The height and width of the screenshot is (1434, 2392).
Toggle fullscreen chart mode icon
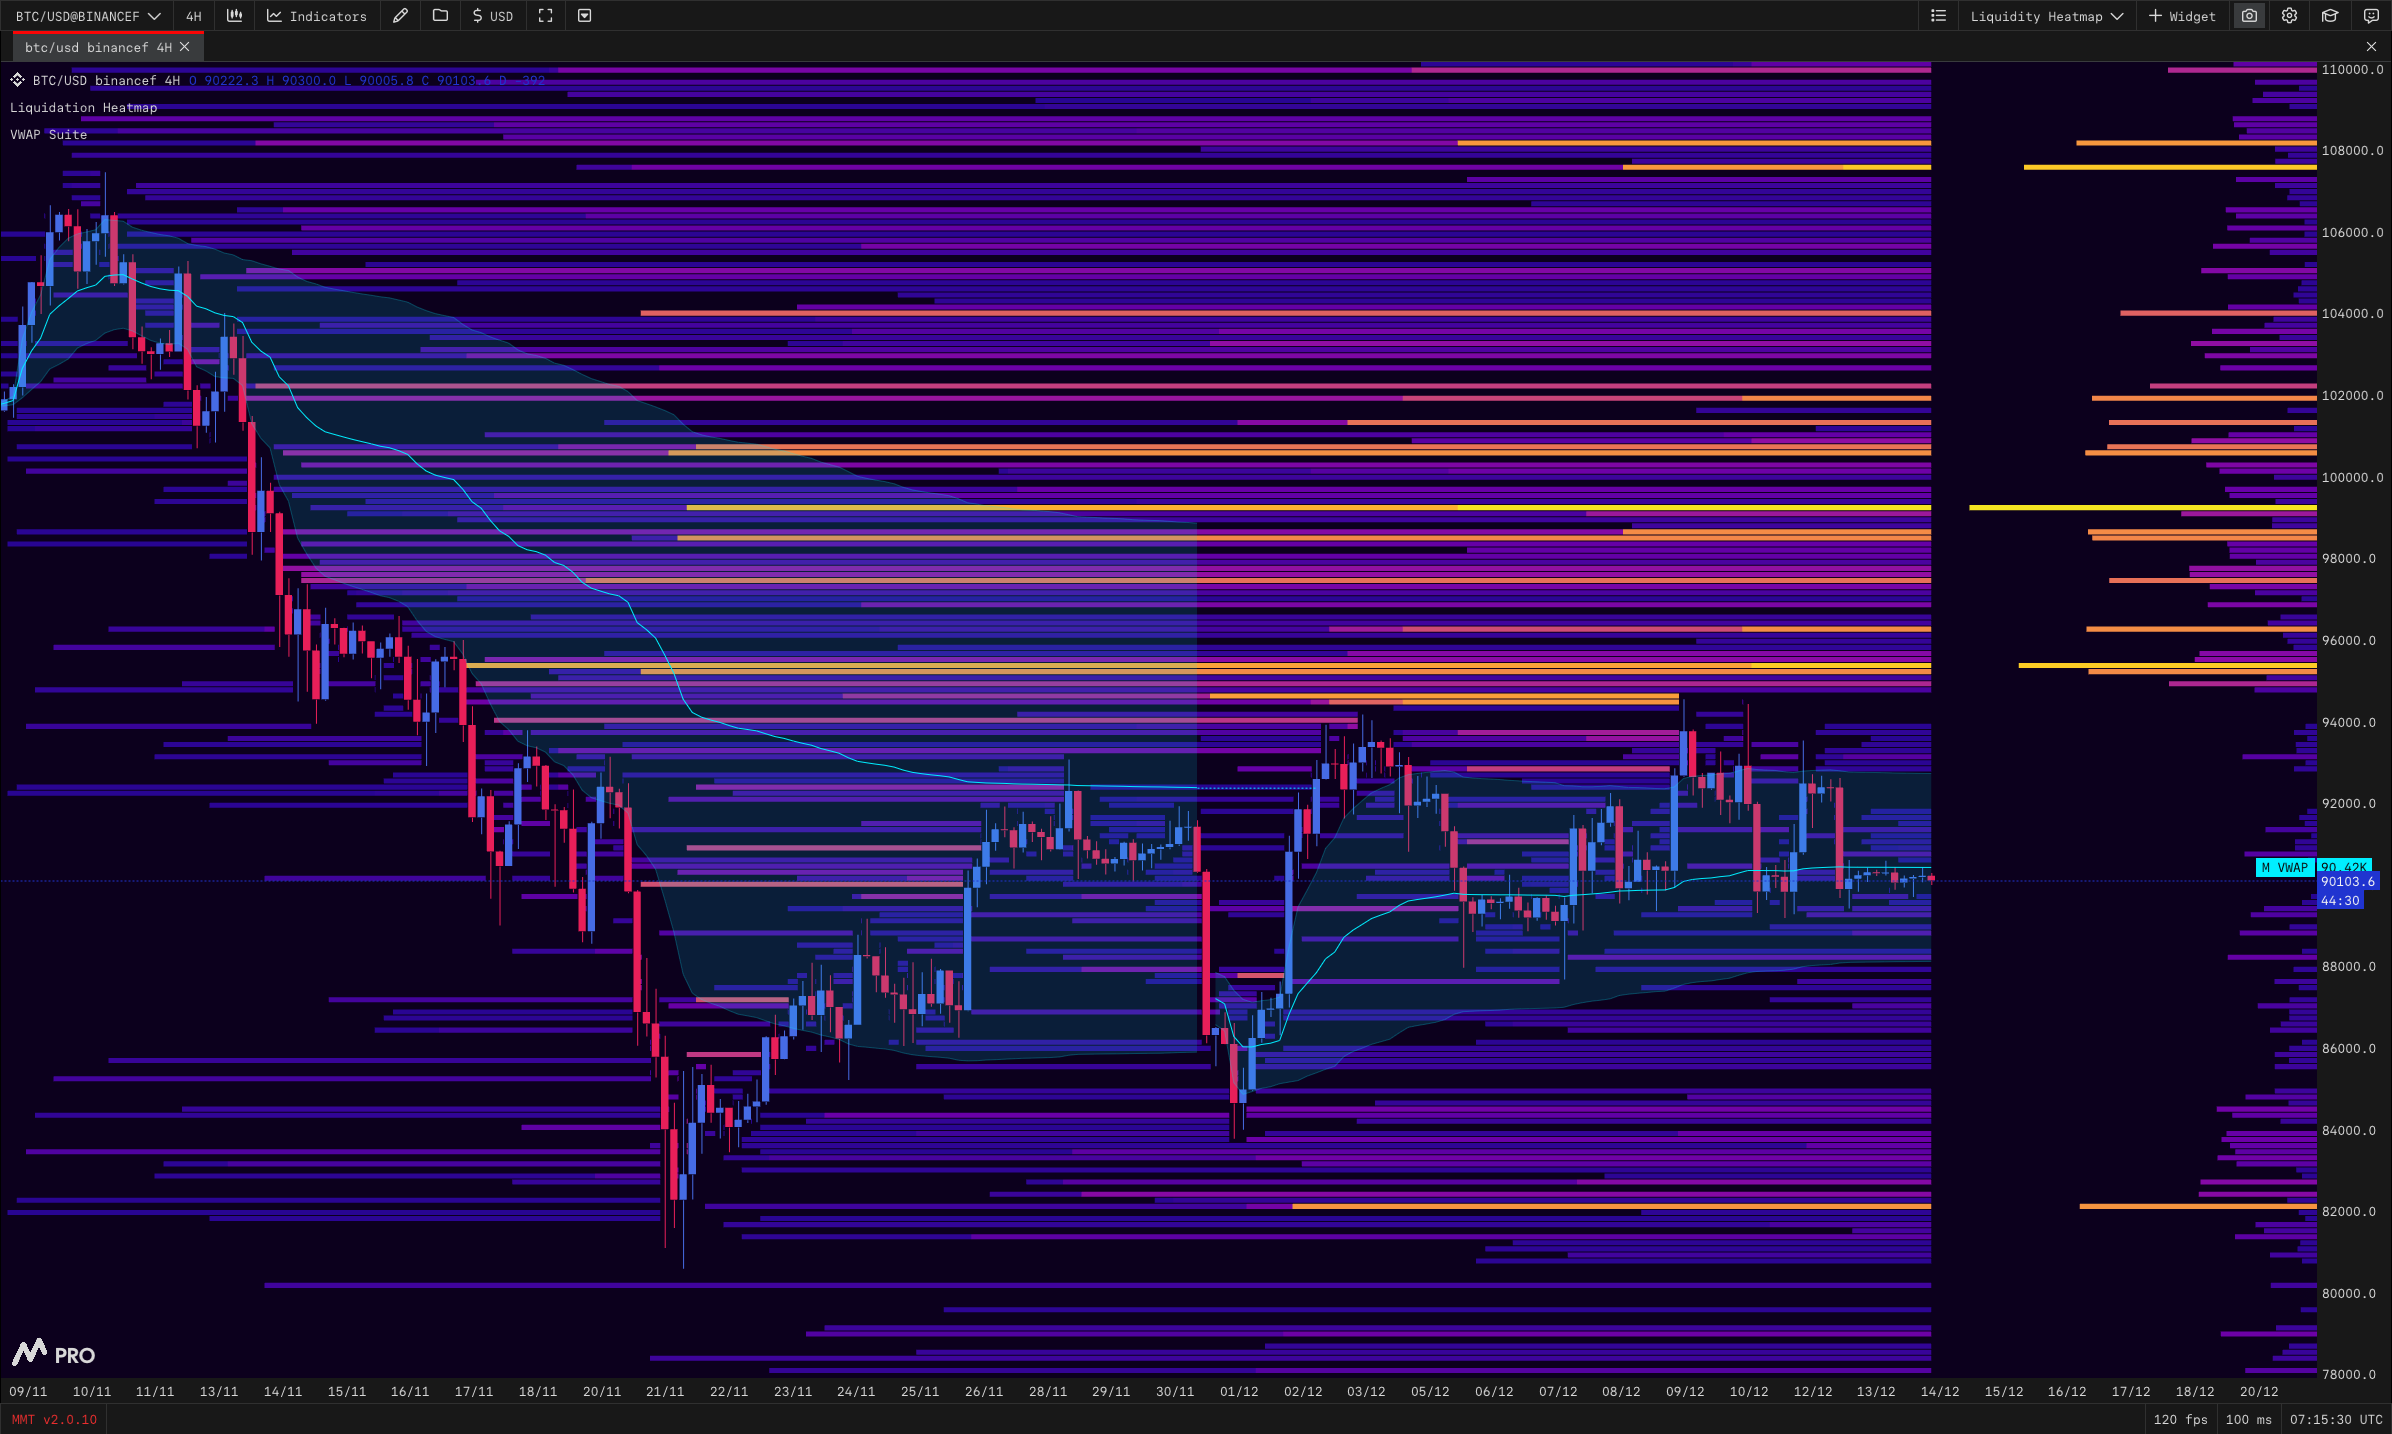coord(545,16)
